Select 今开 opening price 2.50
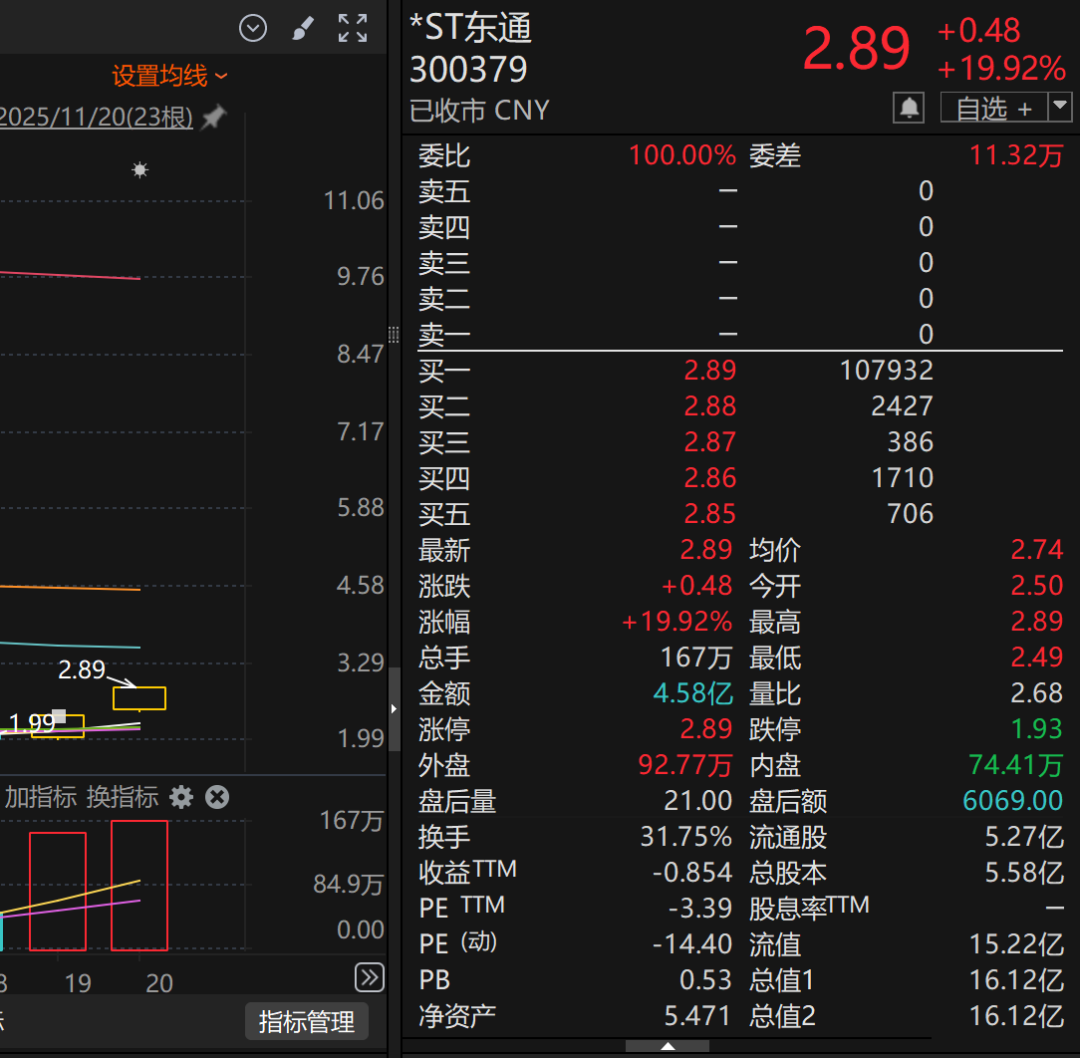1080x1058 pixels. [x=1037, y=585]
